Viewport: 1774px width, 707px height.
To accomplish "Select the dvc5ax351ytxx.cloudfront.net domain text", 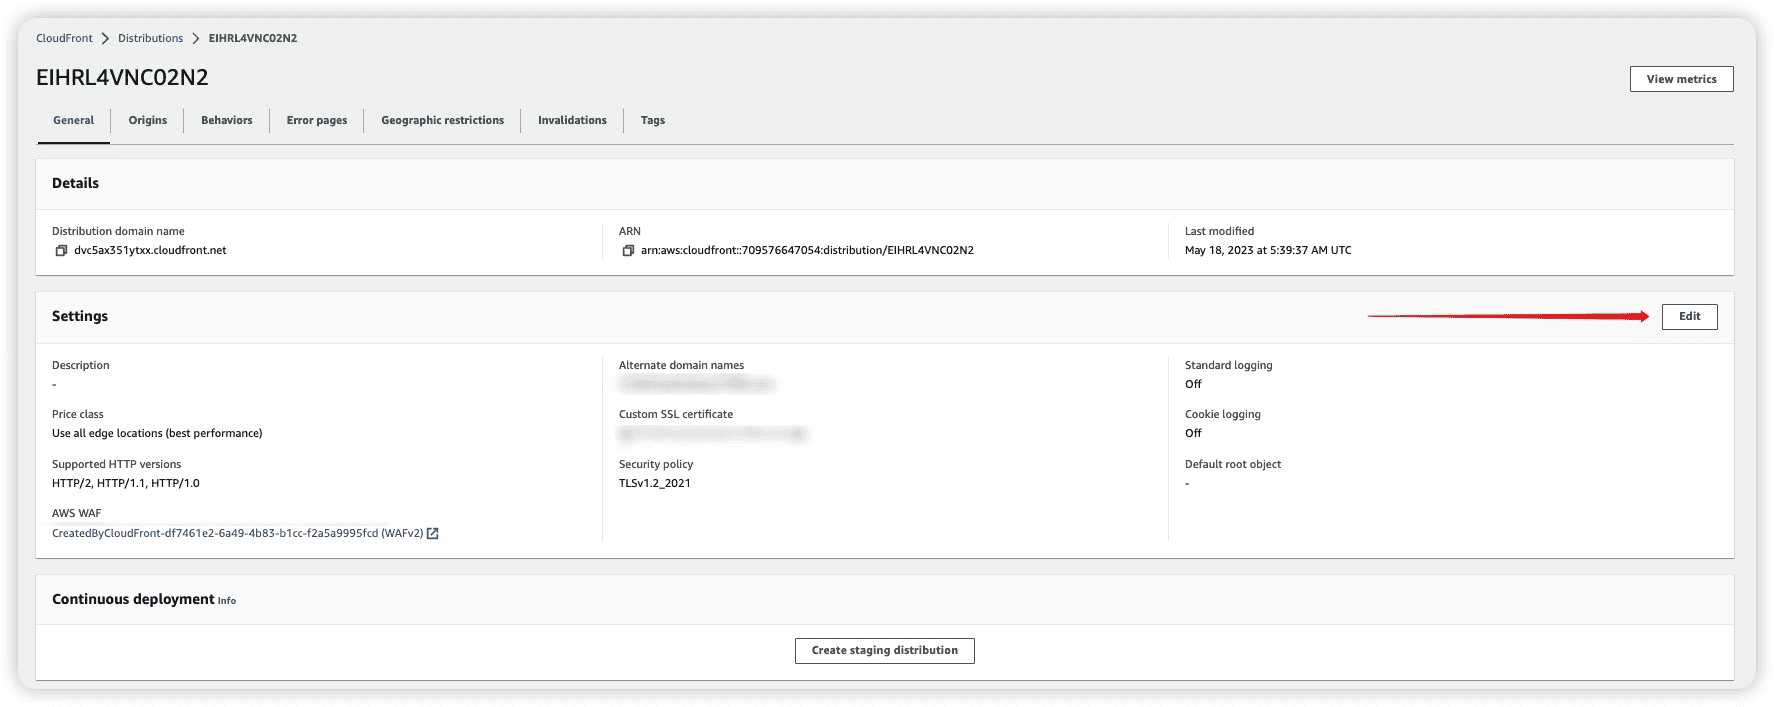I will [x=150, y=251].
